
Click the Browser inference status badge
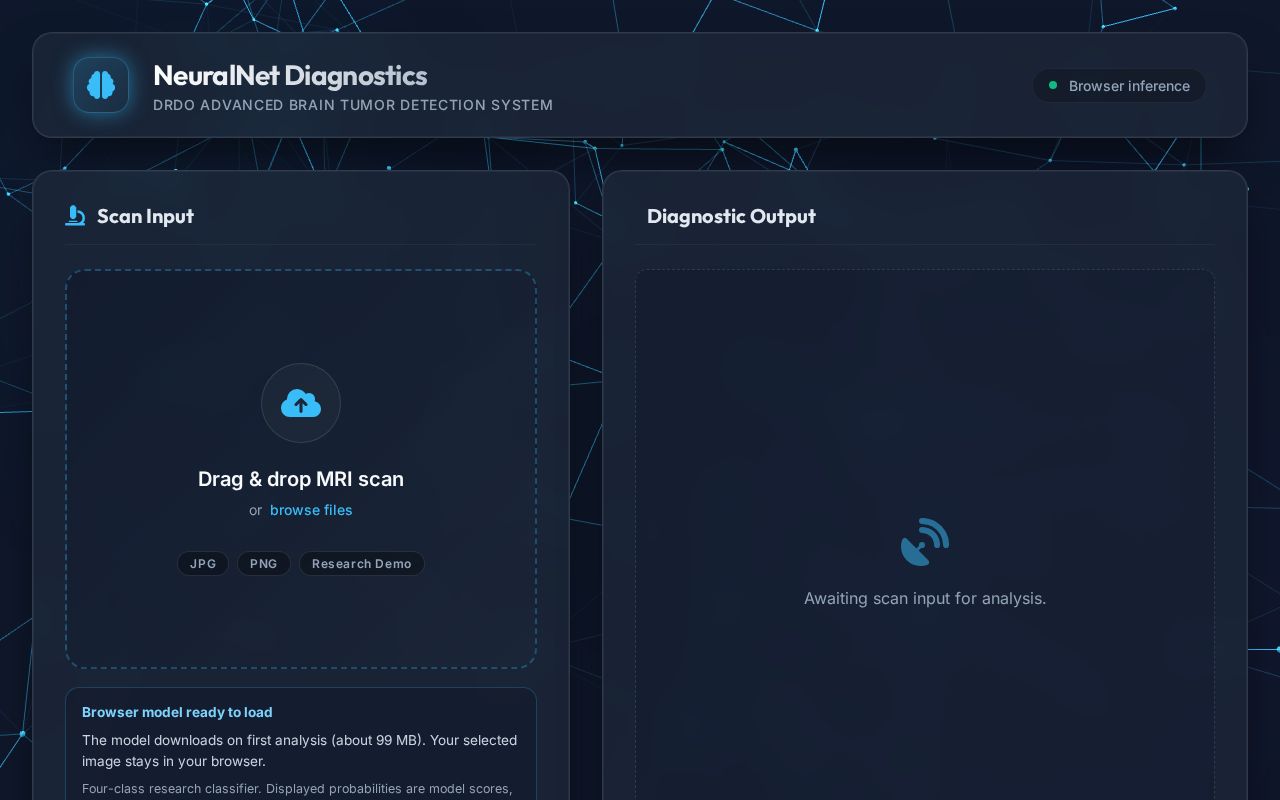(1119, 86)
